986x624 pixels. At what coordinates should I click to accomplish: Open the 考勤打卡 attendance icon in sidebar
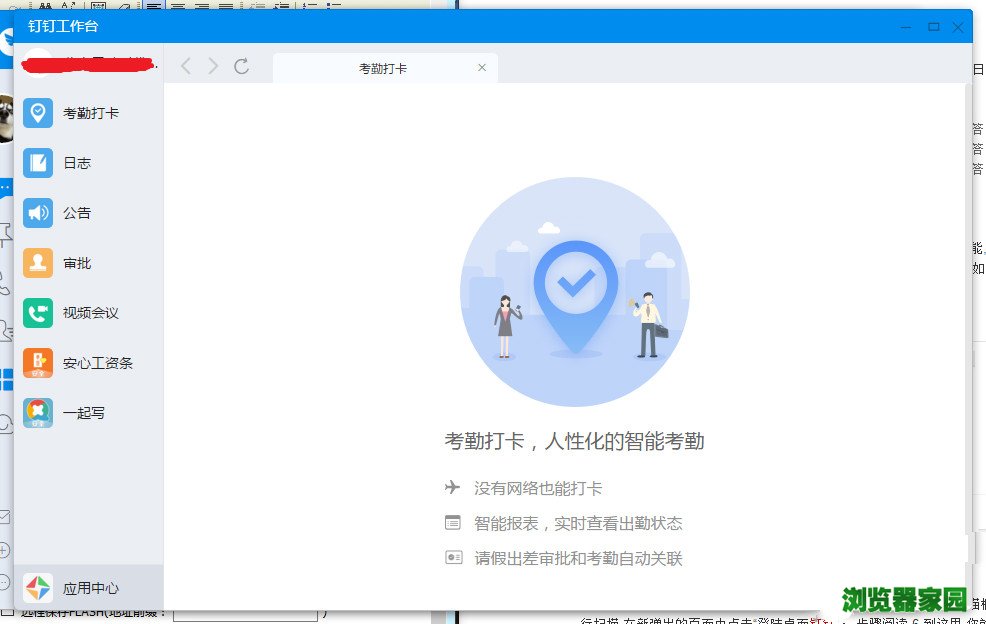coord(37,112)
